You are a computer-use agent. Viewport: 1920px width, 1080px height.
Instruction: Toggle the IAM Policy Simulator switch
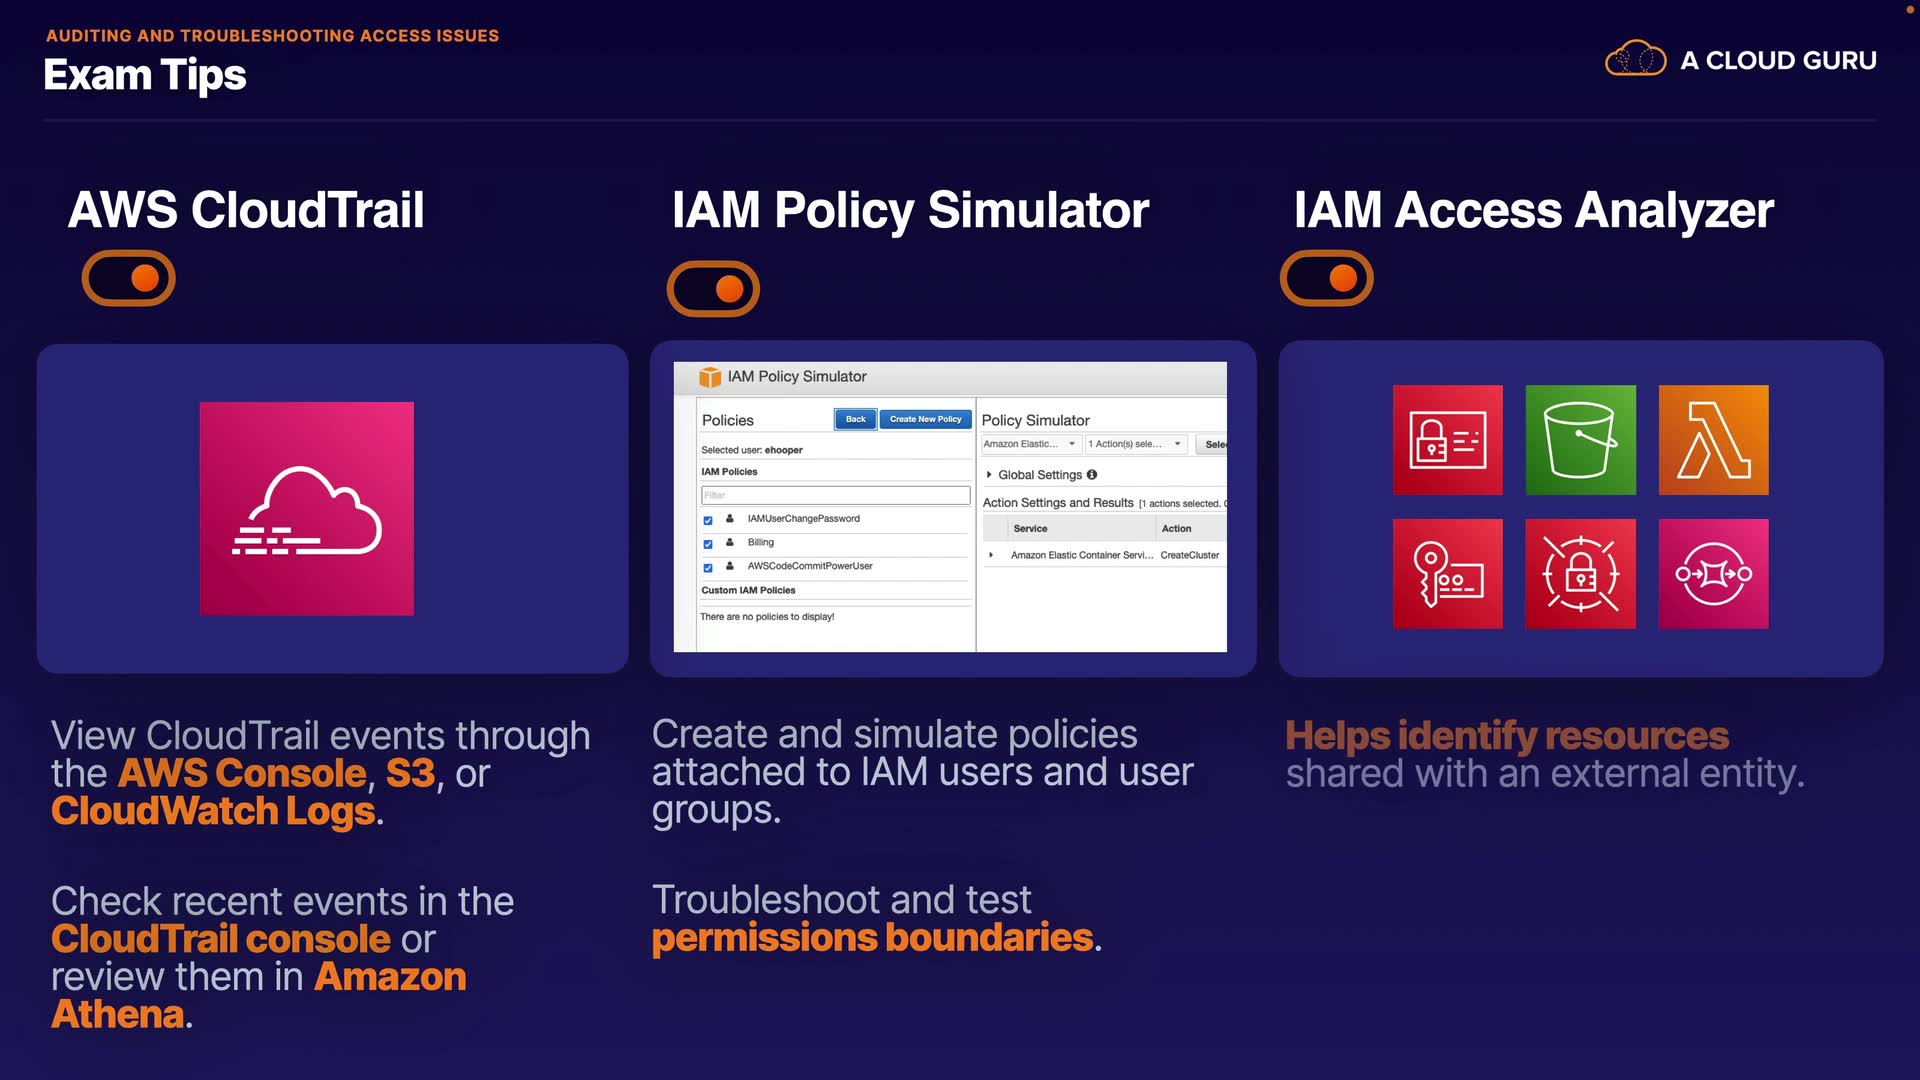tap(713, 289)
